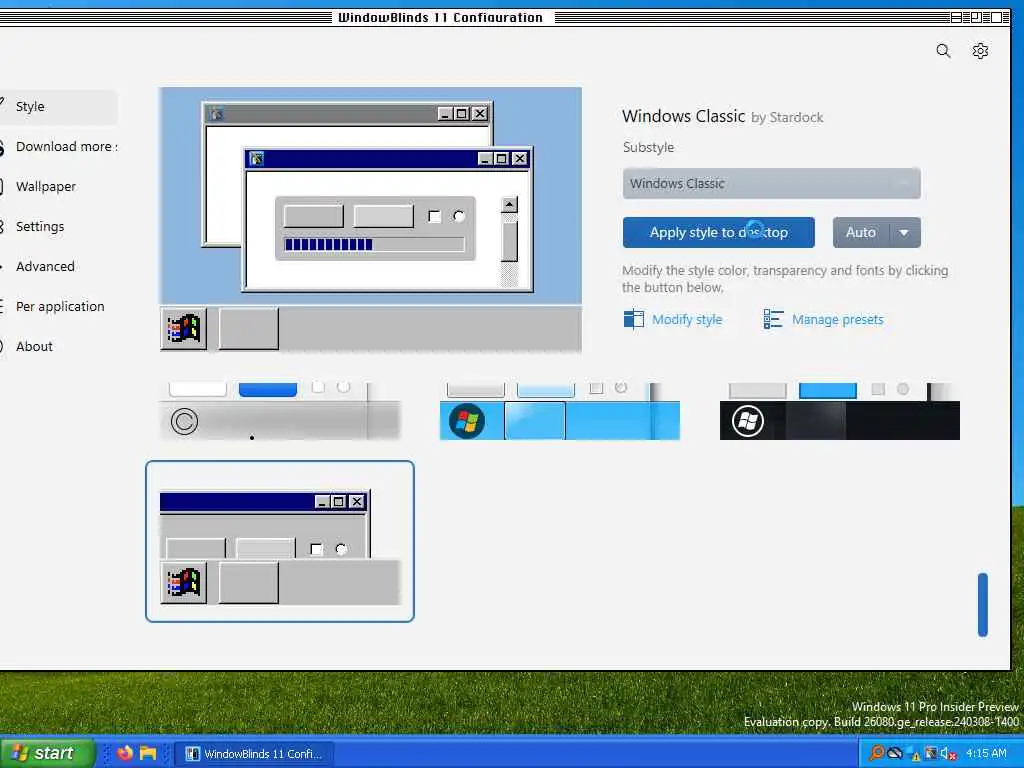
Task: Click the network warning tray icon
Action: pos(914,754)
